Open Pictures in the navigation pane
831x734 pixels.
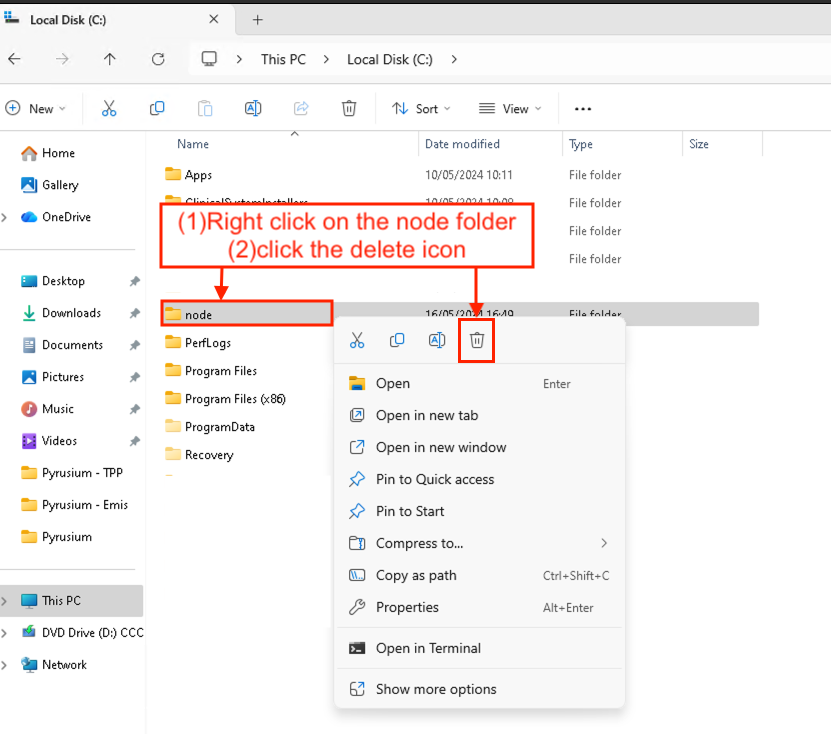(52, 377)
